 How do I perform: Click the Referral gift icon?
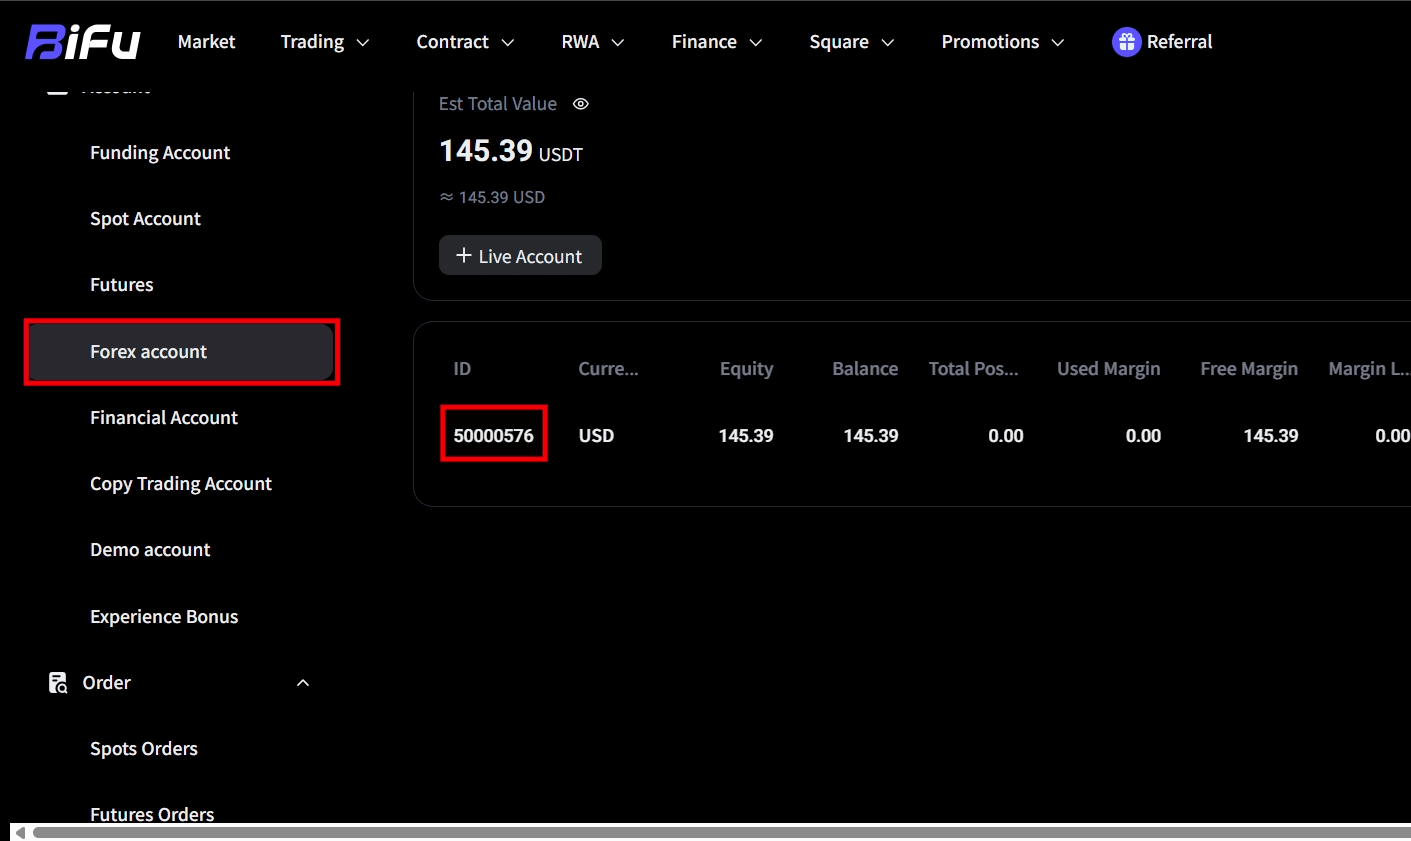tap(1126, 42)
